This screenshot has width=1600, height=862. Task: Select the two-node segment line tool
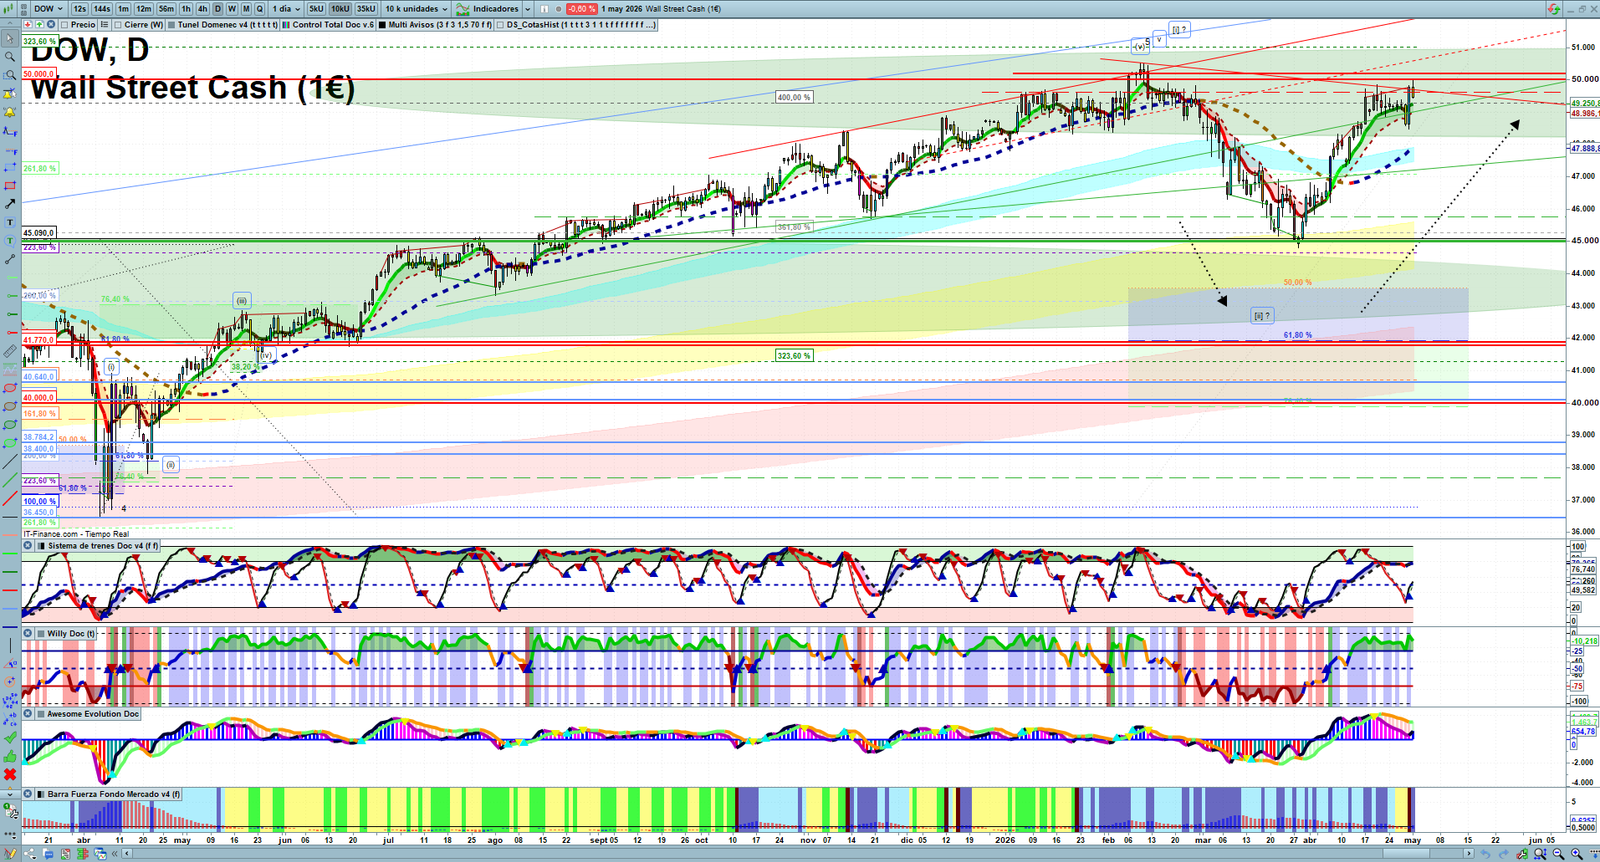[10, 259]
